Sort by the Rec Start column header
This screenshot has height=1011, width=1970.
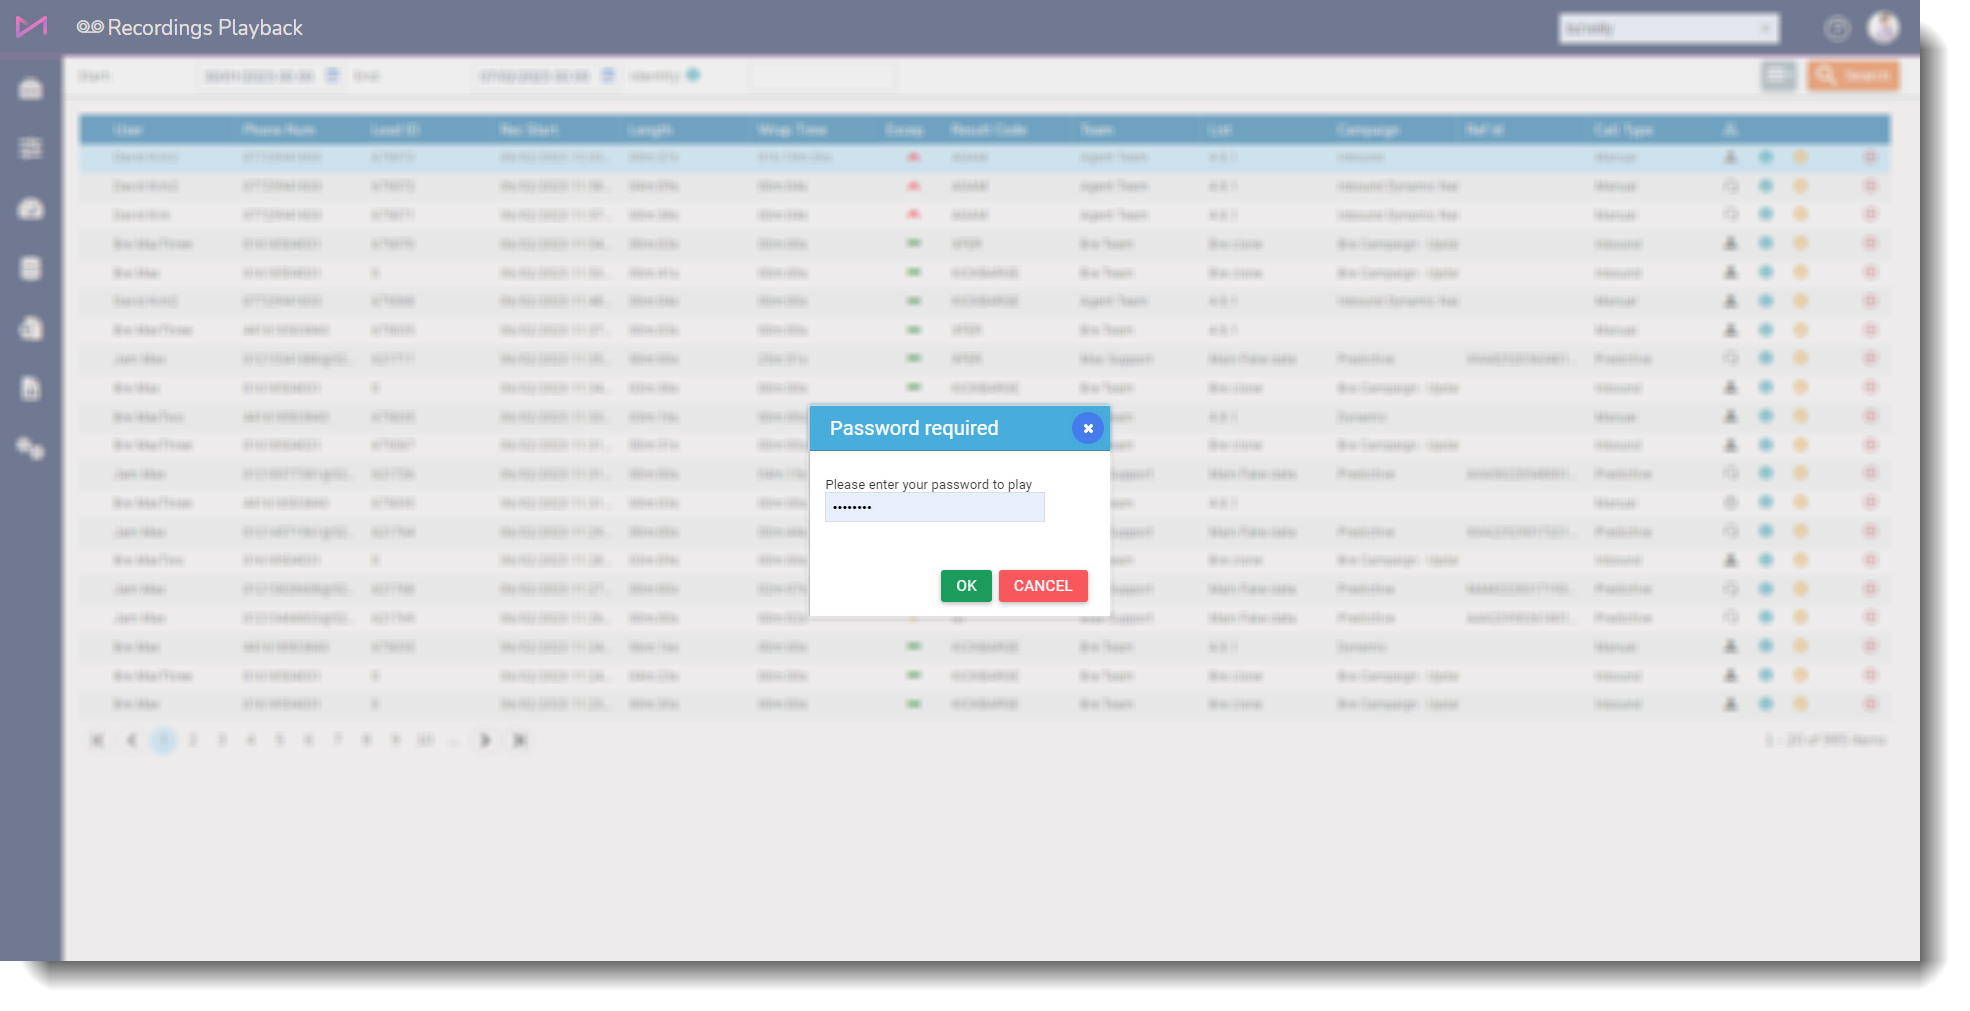pyautogui.click(x=529, y=130)
